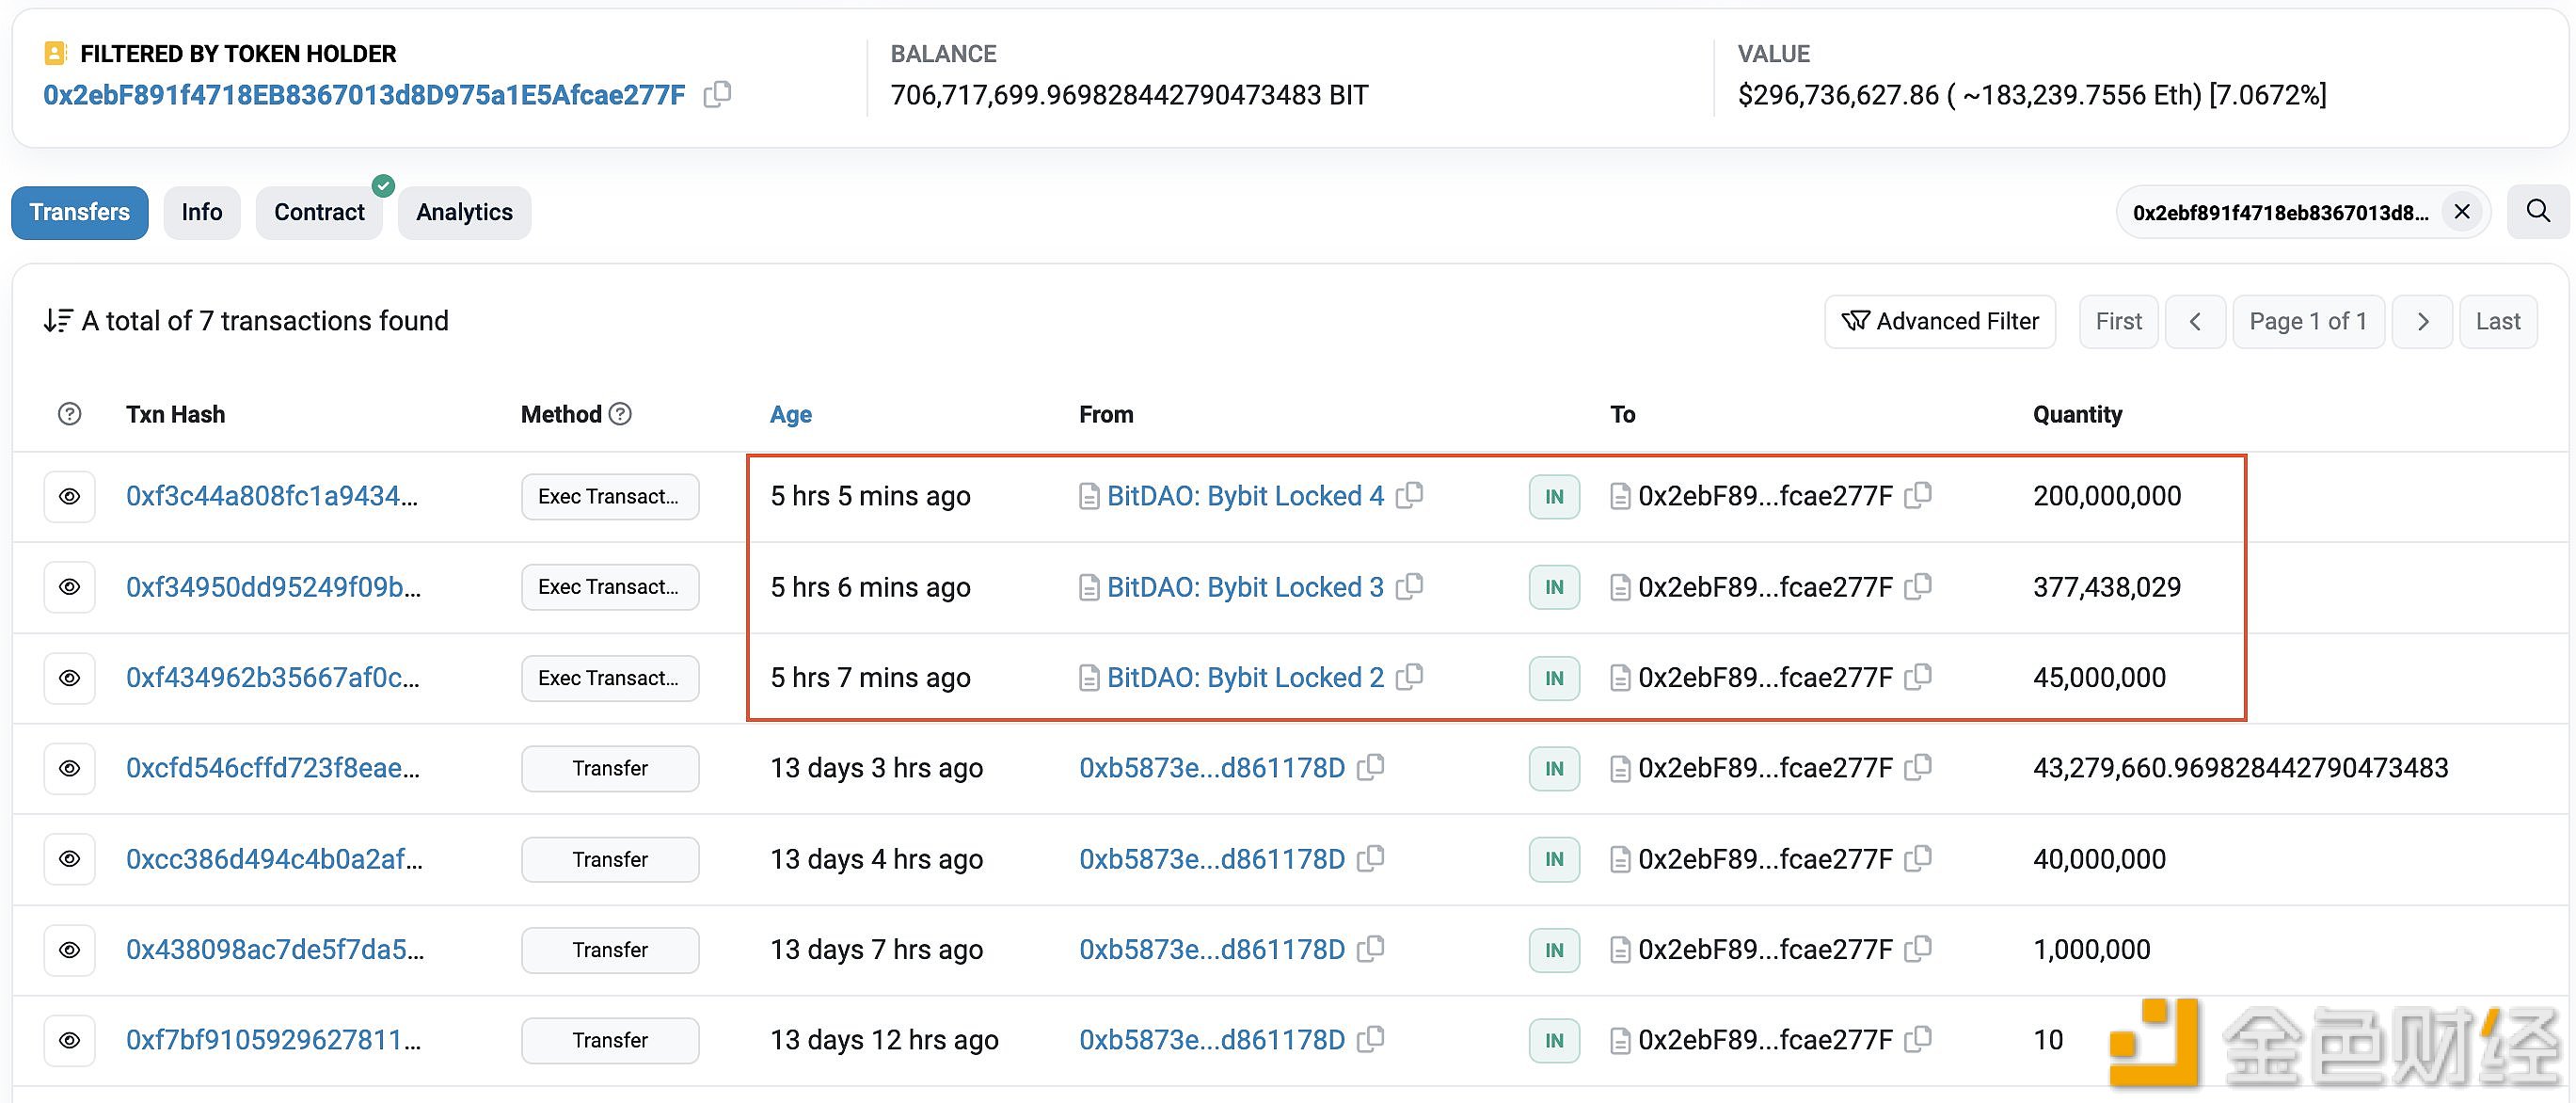The image size is (2576, 1103).
Task: Click the address filter search field
Action: pos(2280,212)
